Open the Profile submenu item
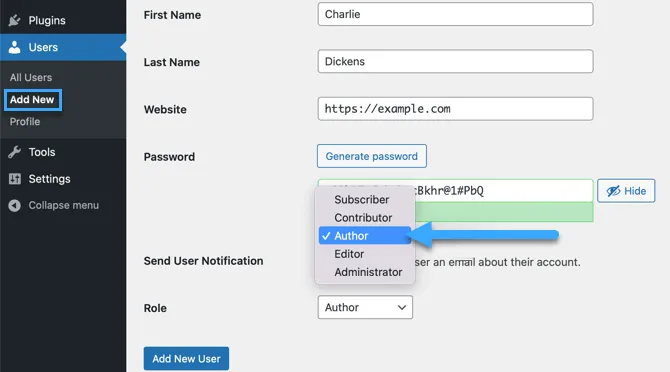 pos(25,122)
